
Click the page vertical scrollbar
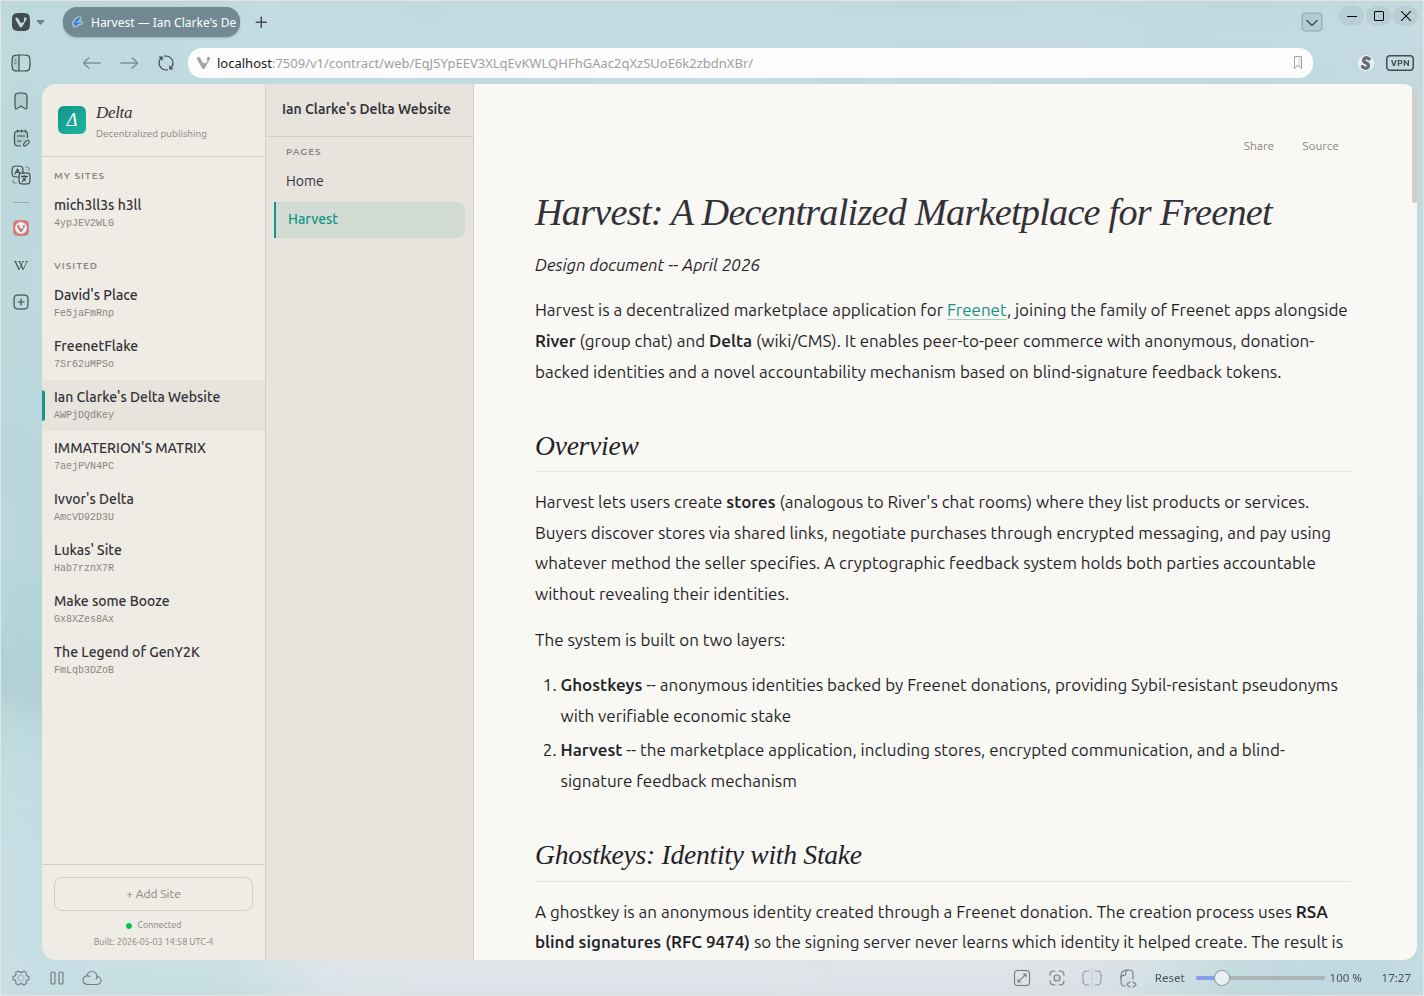(1414, 145)
